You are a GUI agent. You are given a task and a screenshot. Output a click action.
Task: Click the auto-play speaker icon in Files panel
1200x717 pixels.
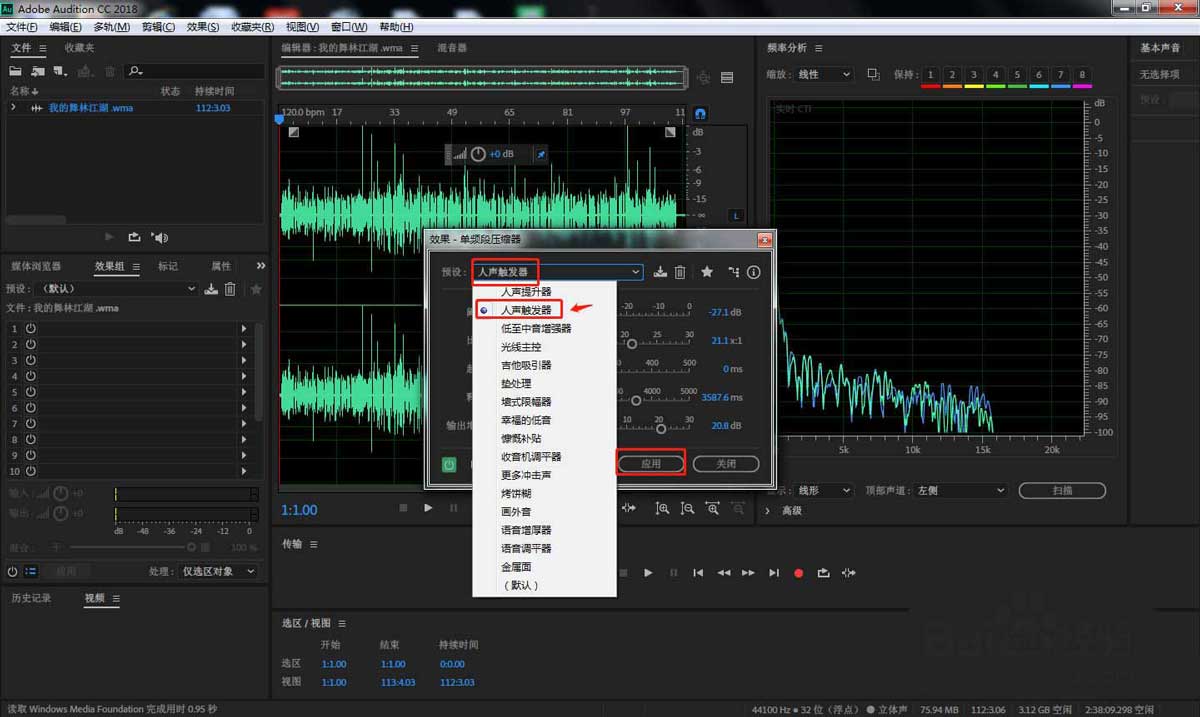[160, 237]
